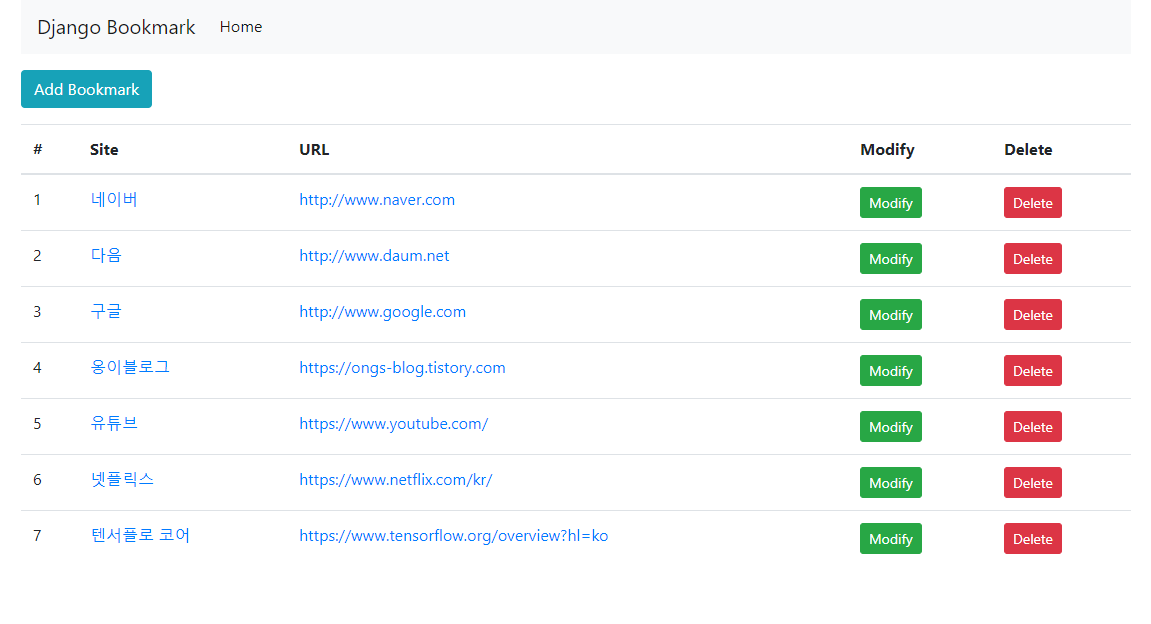Click the Site column header
This screenshot has height=624, width=1151.
(104, 150)
